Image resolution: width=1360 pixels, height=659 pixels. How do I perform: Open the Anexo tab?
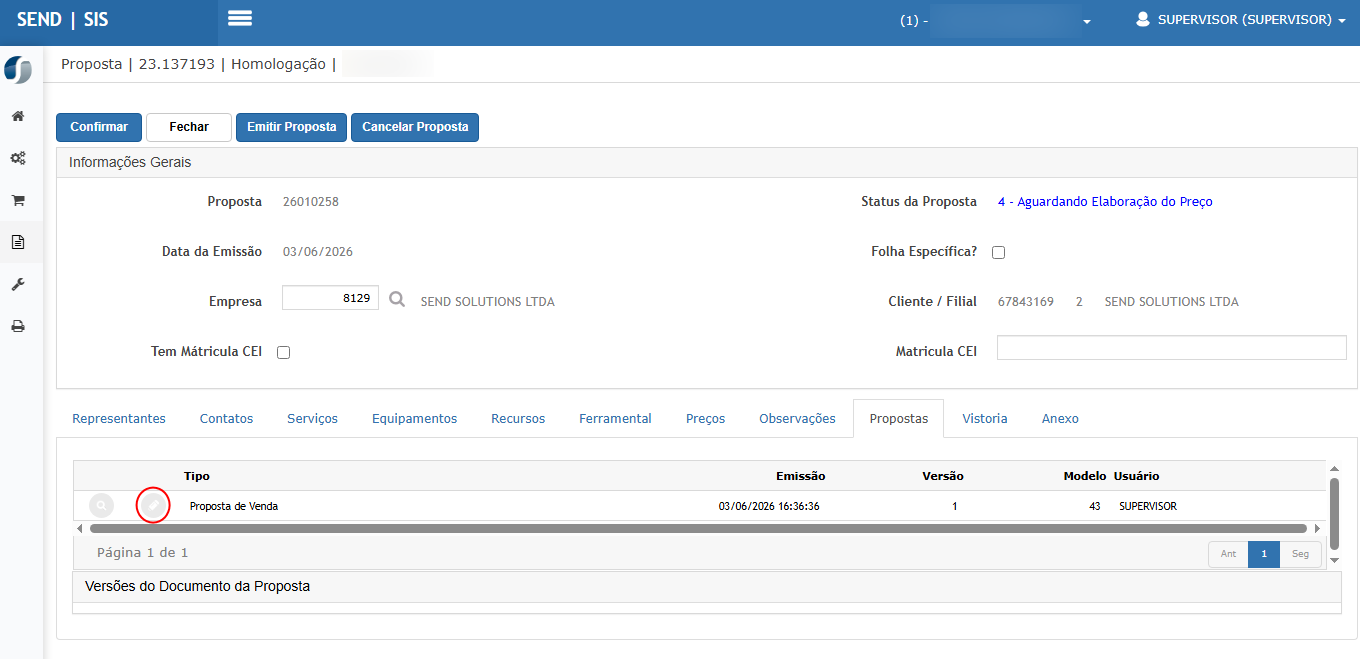tap(1060, 418)
